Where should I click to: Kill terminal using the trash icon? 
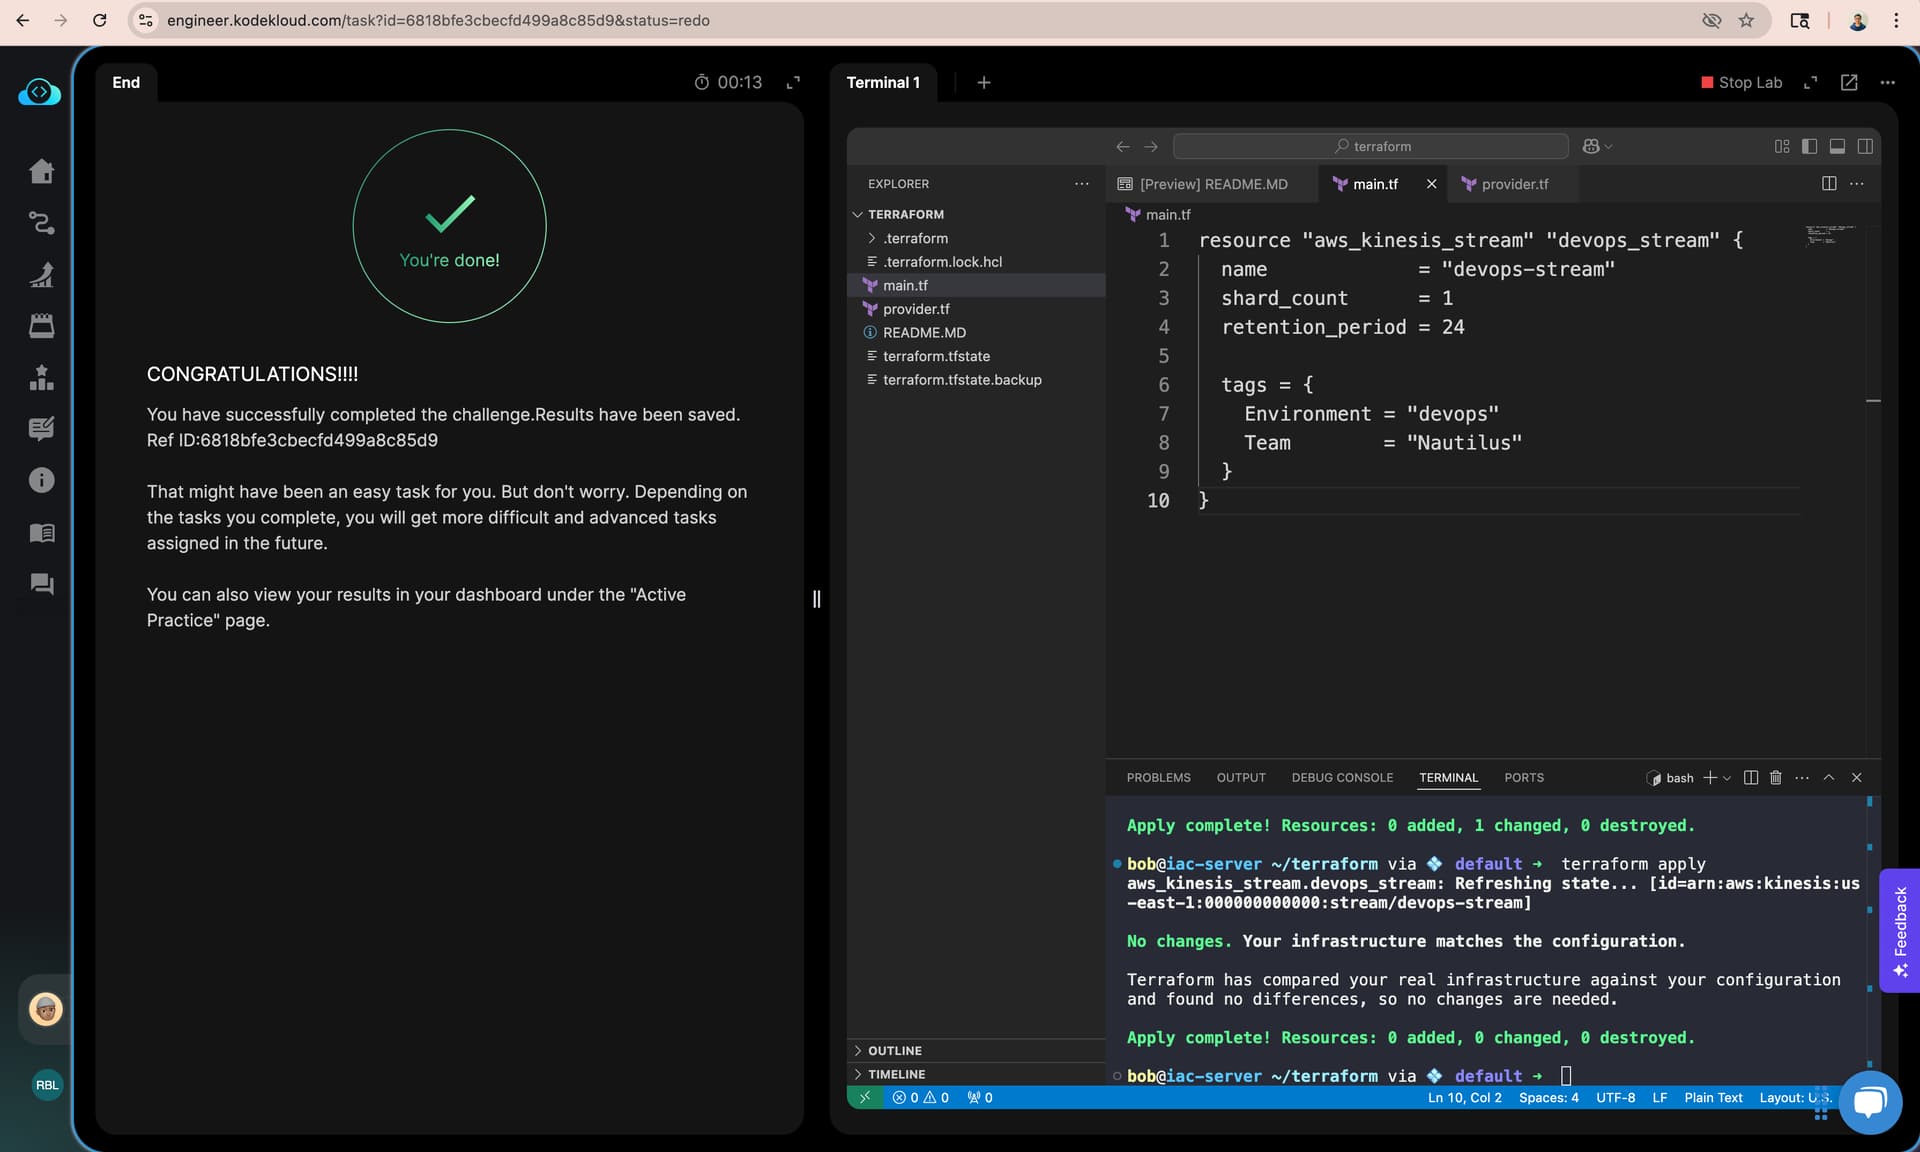1776,777
